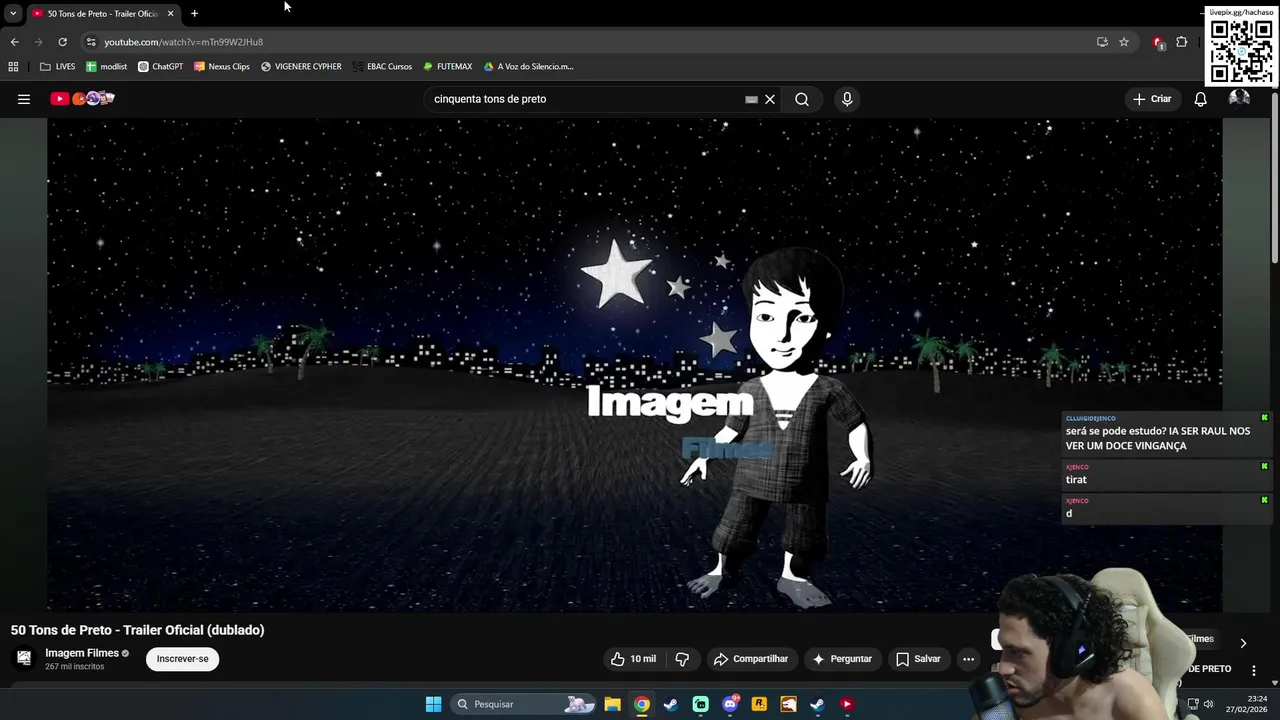Open Discord from the taskbar
The image size is (1280, 720).
(730, 704)
